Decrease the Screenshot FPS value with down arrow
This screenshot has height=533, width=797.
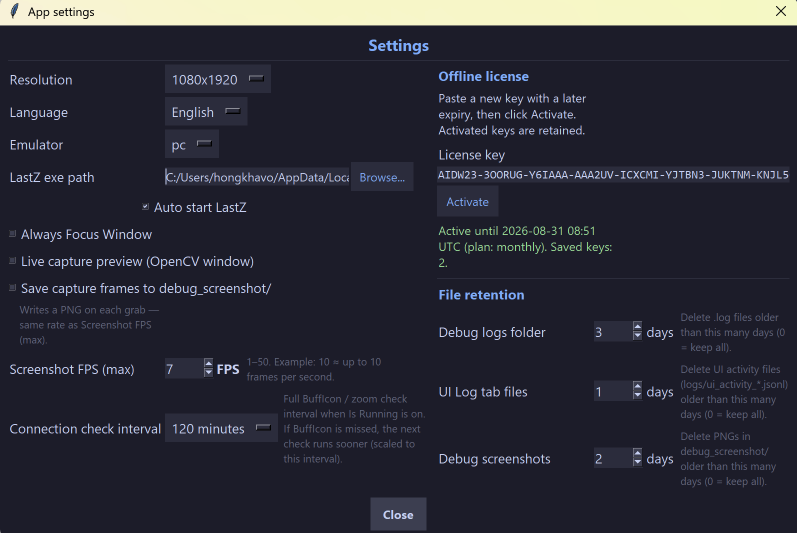coord(208,373)
